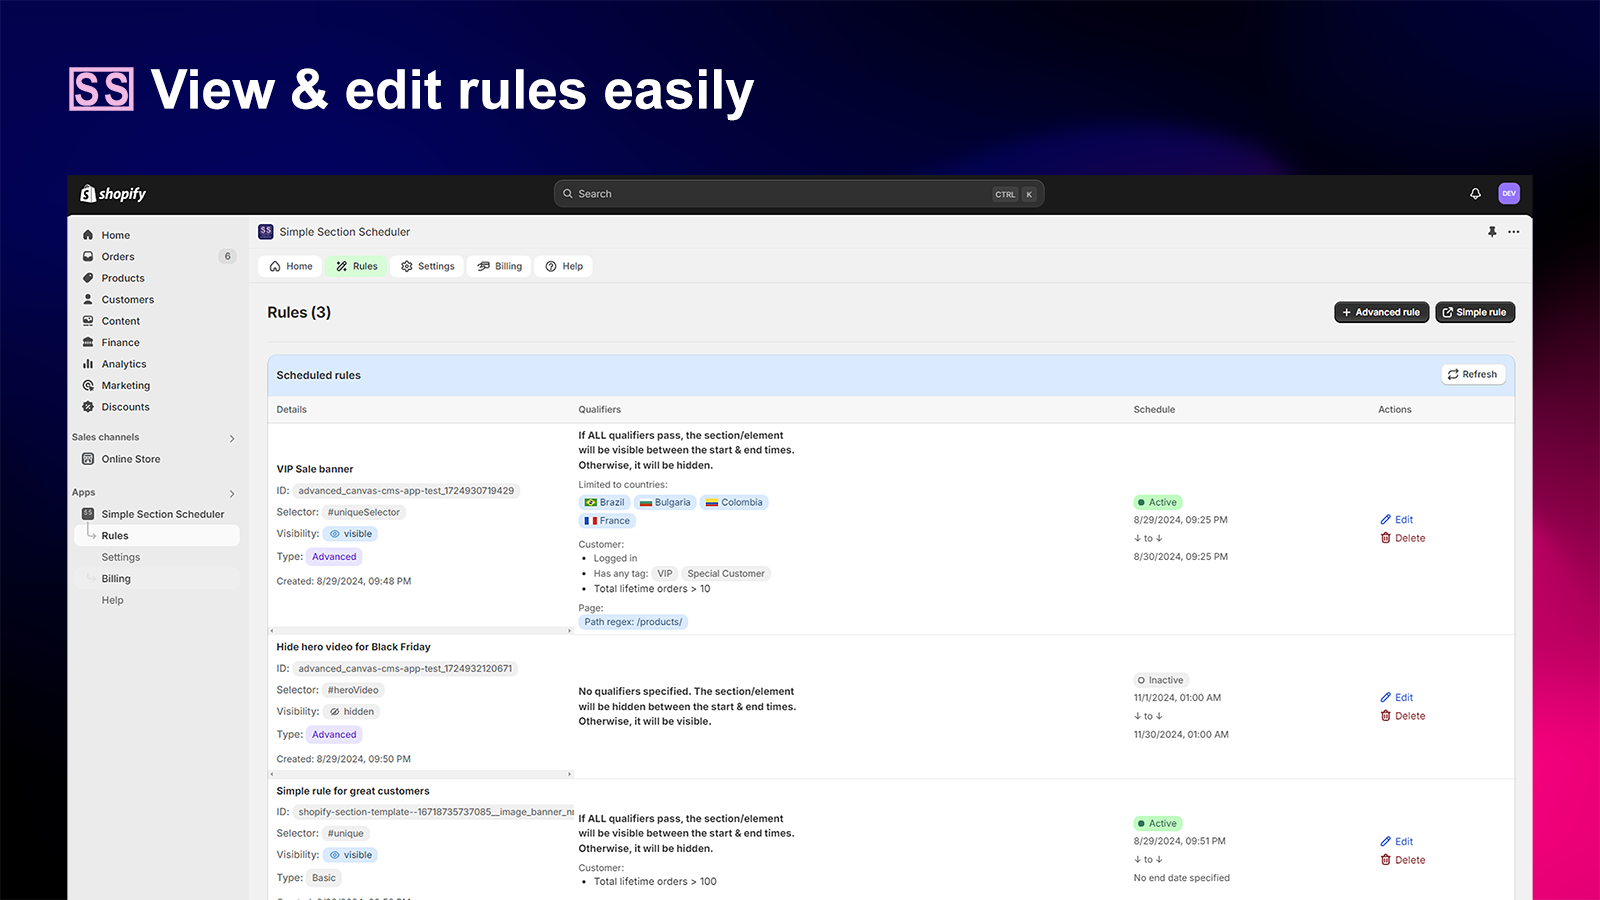This screenshot has width=1600, height=900.
Task: Edit the Hide hero video rule
Action: 1397,698
